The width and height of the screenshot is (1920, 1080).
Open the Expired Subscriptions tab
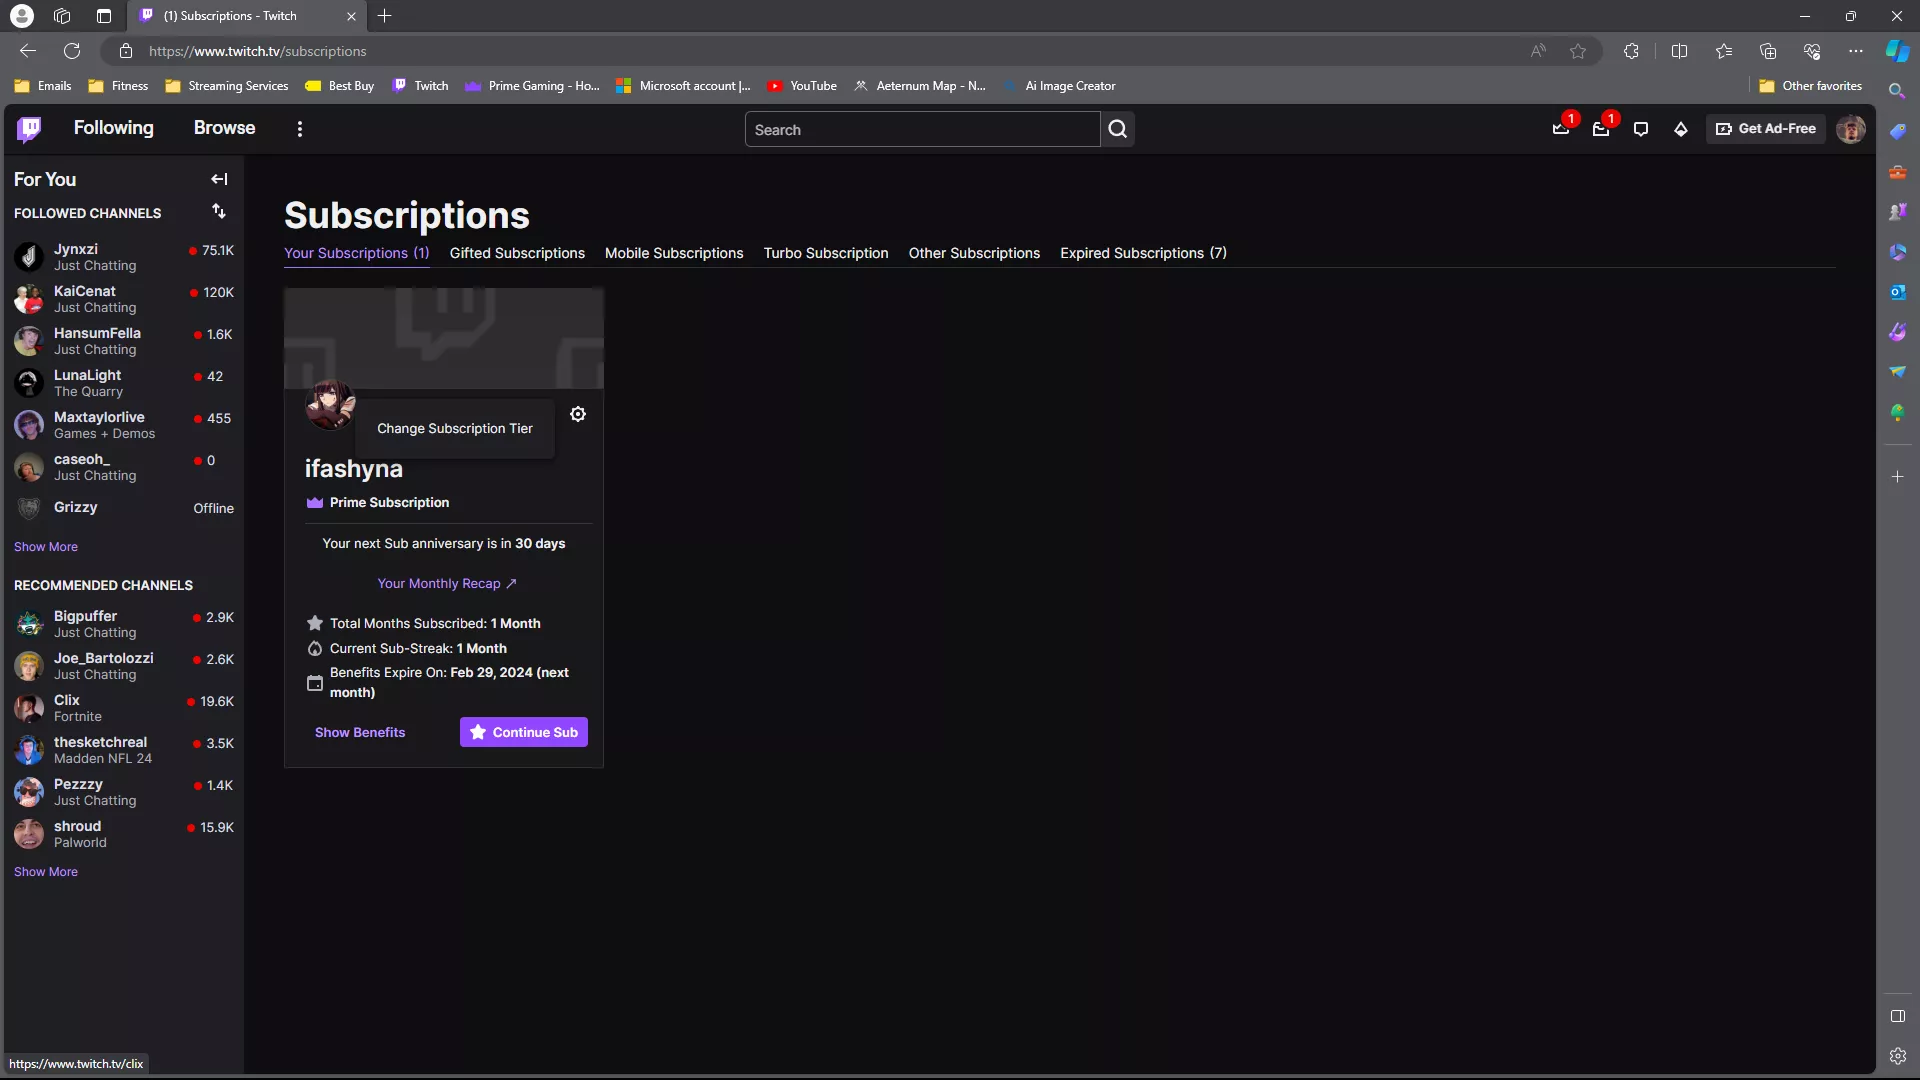(x=1143, y=253)
